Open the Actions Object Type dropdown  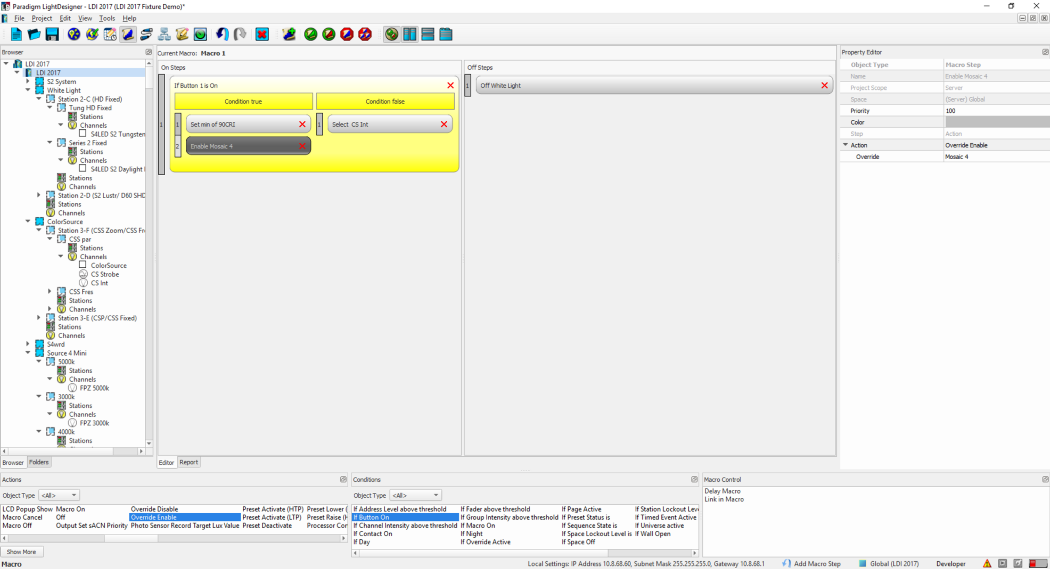(60, 495)
